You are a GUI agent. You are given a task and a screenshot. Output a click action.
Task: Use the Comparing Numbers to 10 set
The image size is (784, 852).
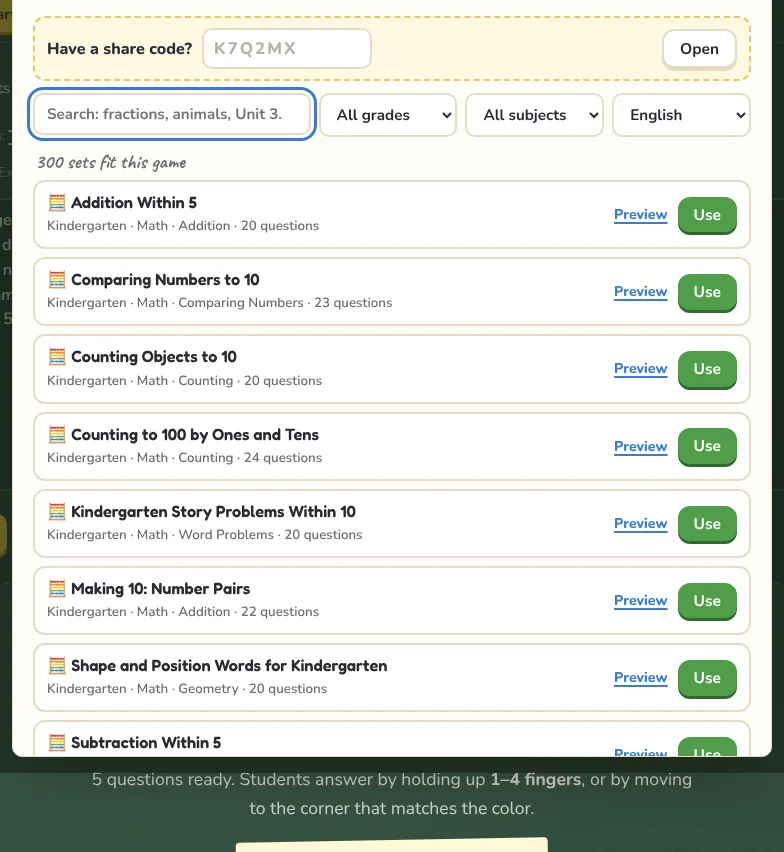707,292
